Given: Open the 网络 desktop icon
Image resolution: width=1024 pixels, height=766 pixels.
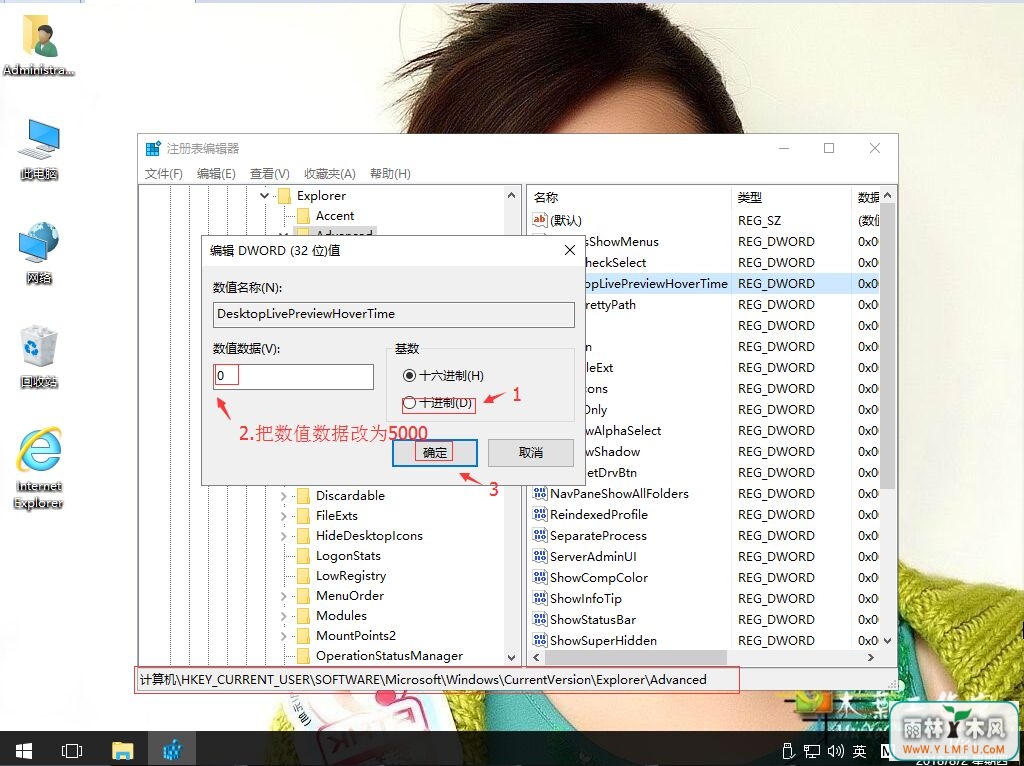Looking at the screenshot, I should (39, 253).
